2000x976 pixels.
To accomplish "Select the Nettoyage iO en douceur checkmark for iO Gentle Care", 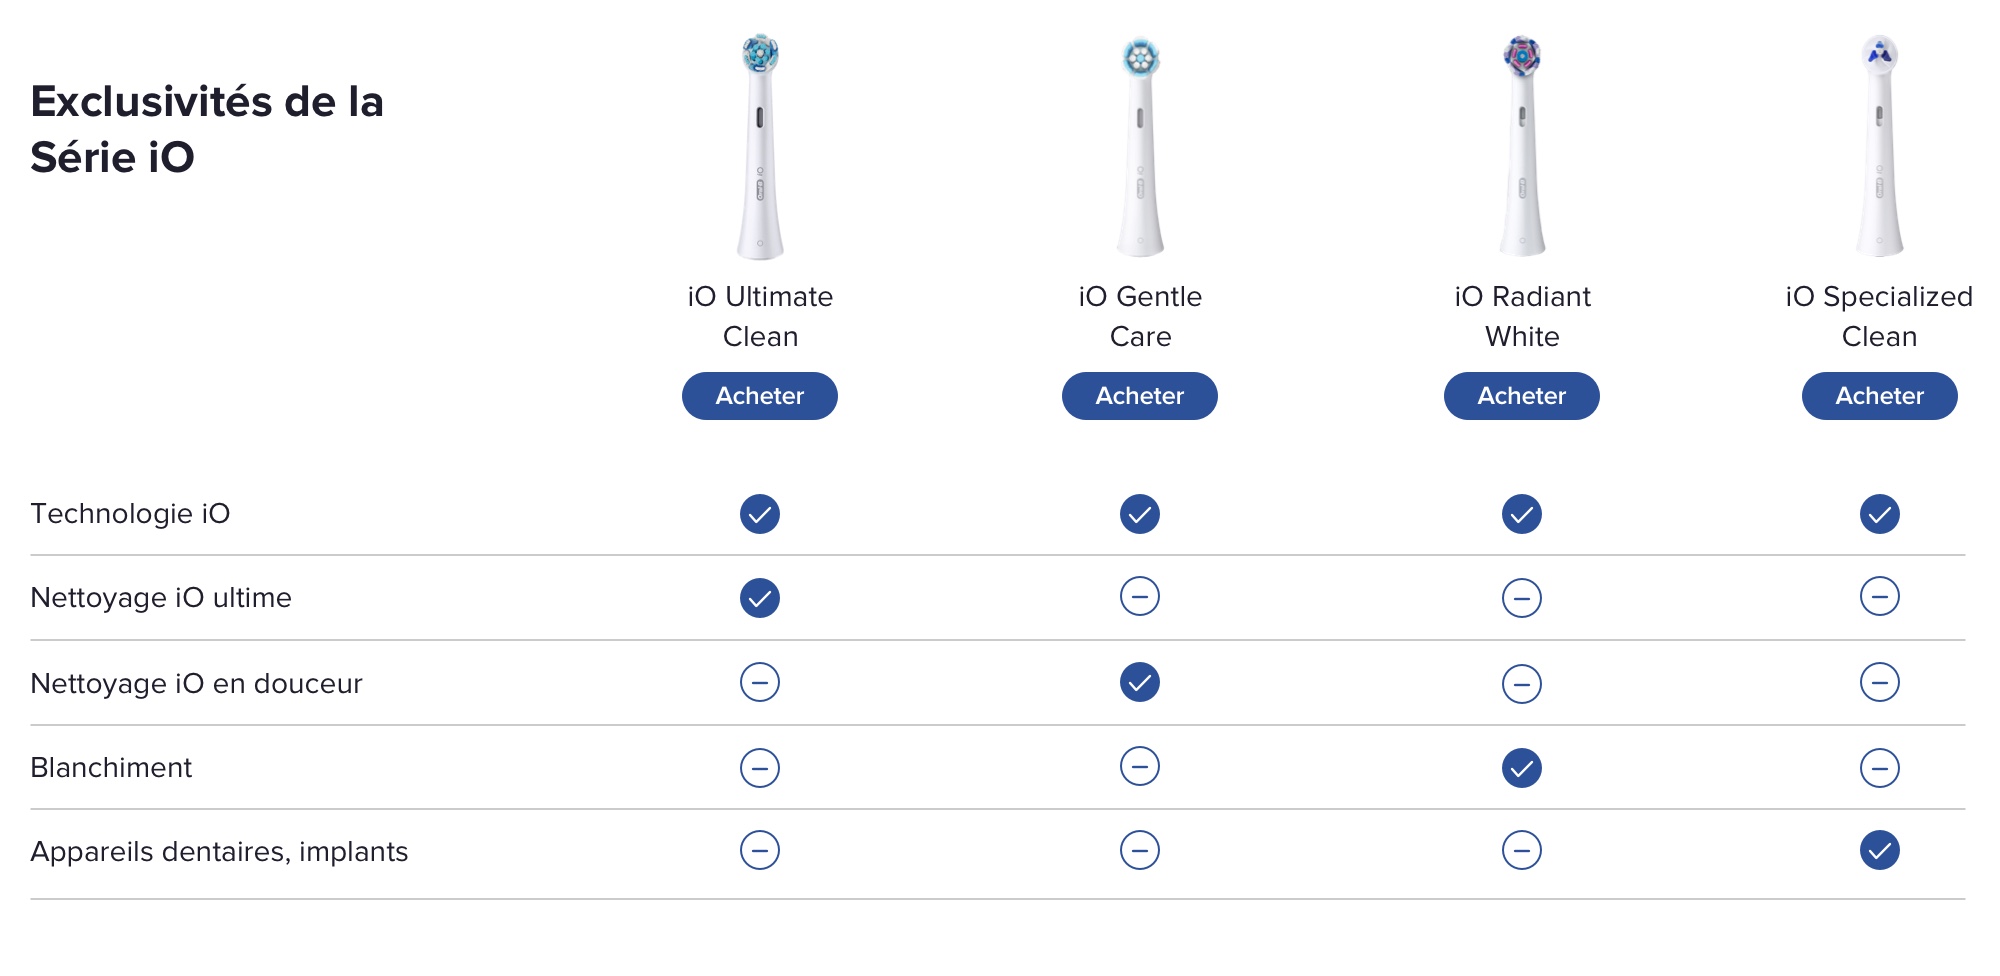I will pos(1139,683).
